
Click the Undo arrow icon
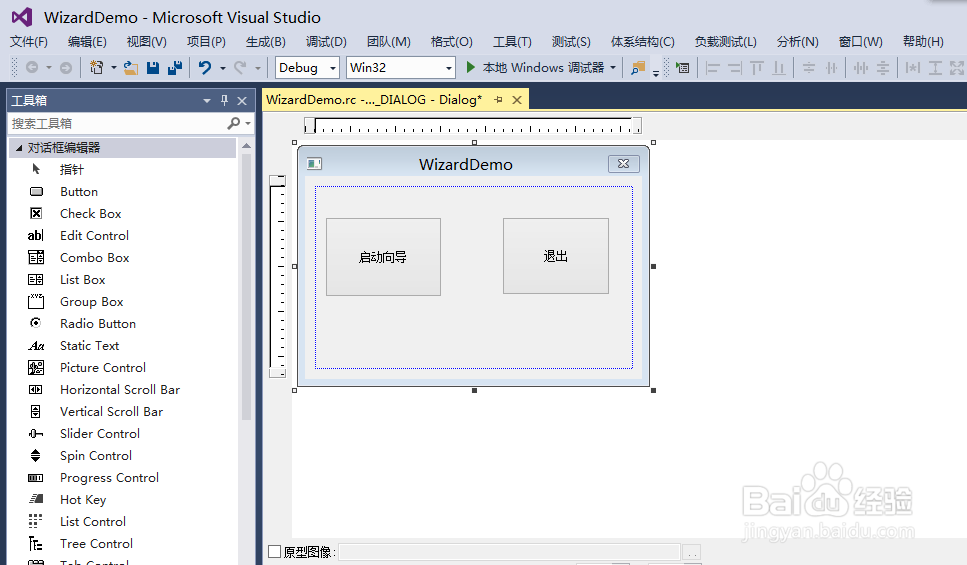click(x=205, y=67)
